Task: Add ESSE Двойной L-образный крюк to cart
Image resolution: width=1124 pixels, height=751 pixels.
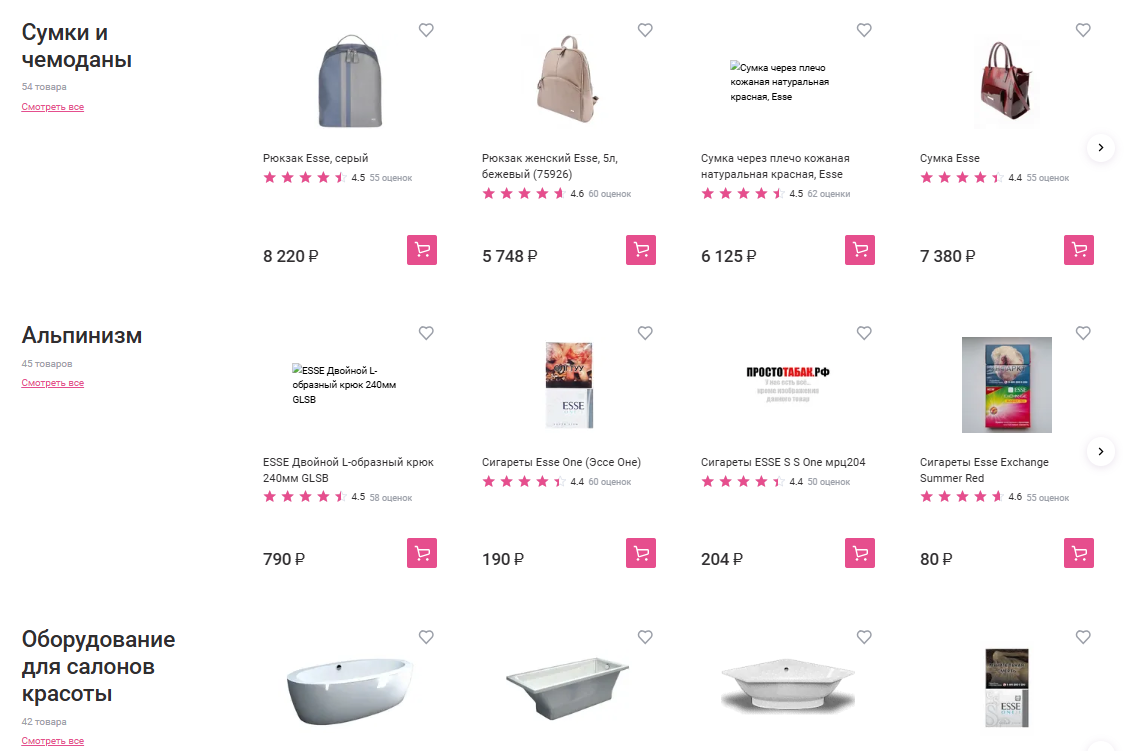Action: [422, 553]
